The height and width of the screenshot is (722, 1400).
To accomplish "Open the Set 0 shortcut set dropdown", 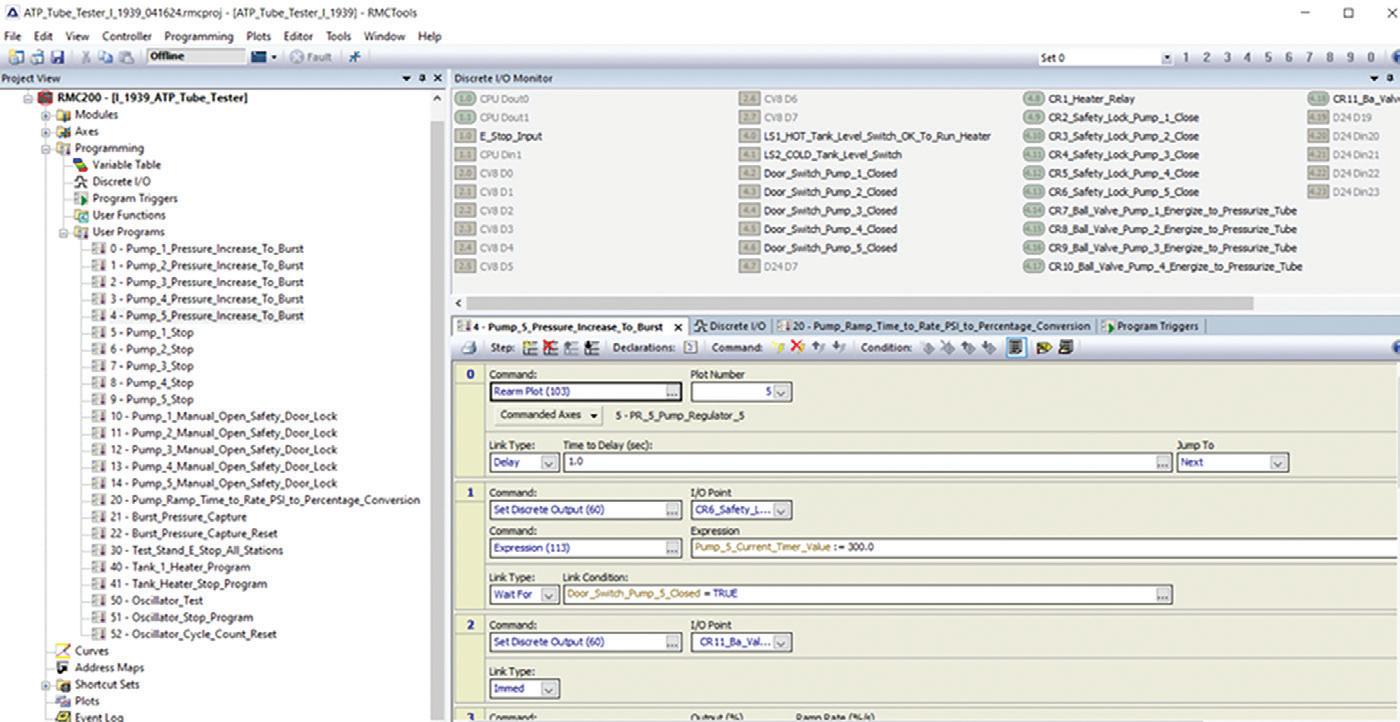I will (1166, 58).
